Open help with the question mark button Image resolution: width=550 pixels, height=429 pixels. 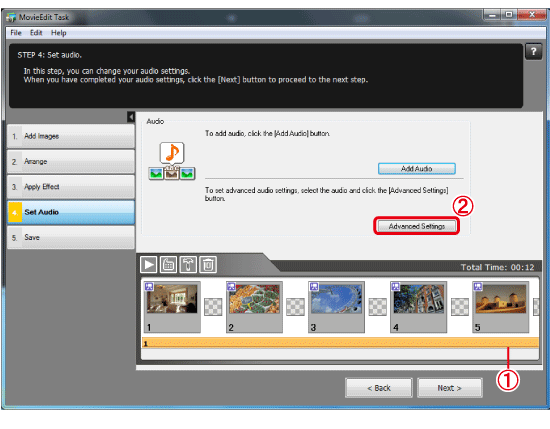pyautogui.click(x=534, y=52)
